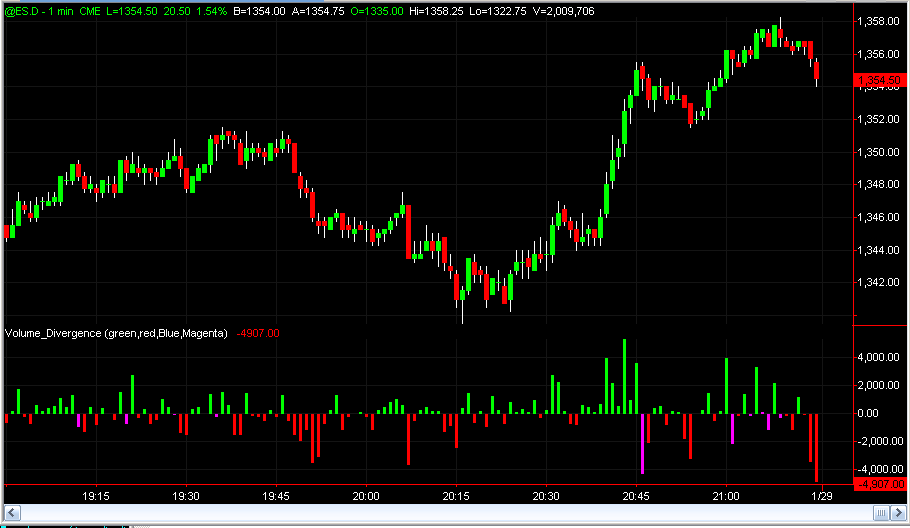Click the V=2,009,706 volume value
Viewport: 910px width, 528px height.
pyautogui.click(x=563, y=11)
